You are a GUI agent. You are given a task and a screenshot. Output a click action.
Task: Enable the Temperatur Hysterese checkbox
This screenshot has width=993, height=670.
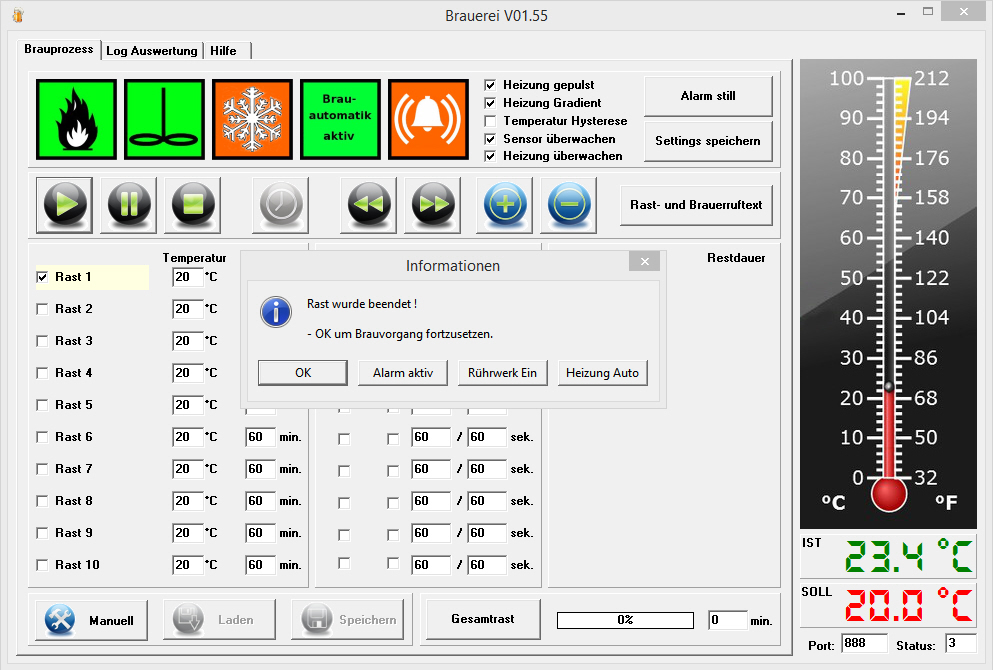(x=490, y=121)
